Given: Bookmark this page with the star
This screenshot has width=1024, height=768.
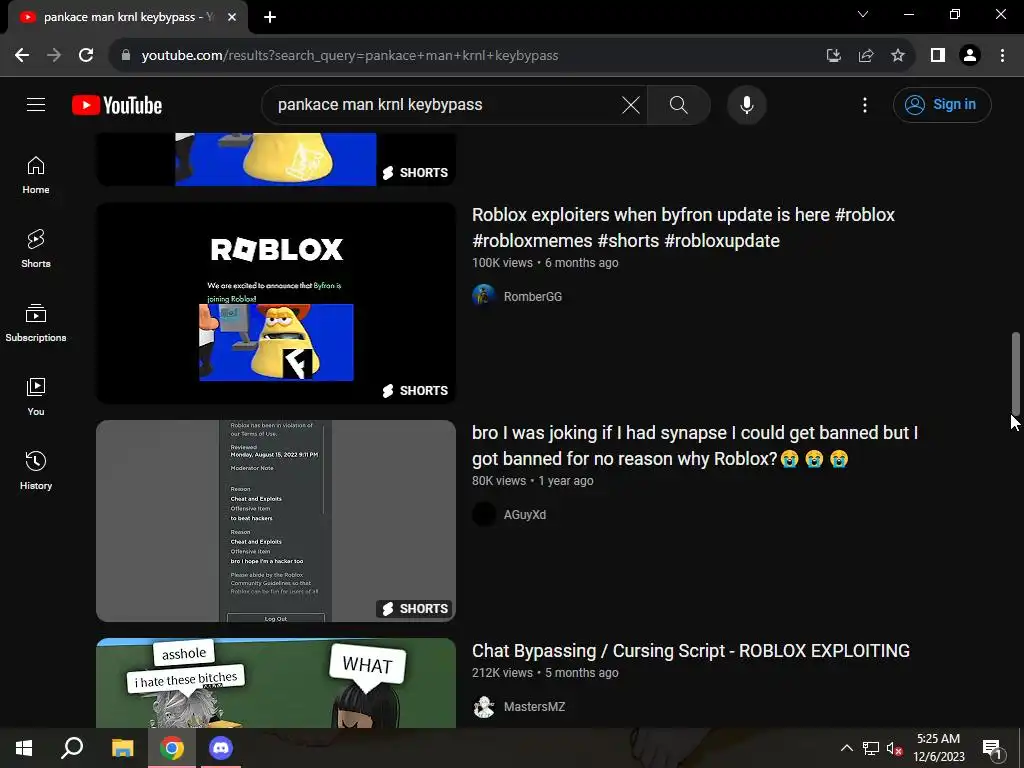Looking at the screenshot, I should [x=898, y=56].
